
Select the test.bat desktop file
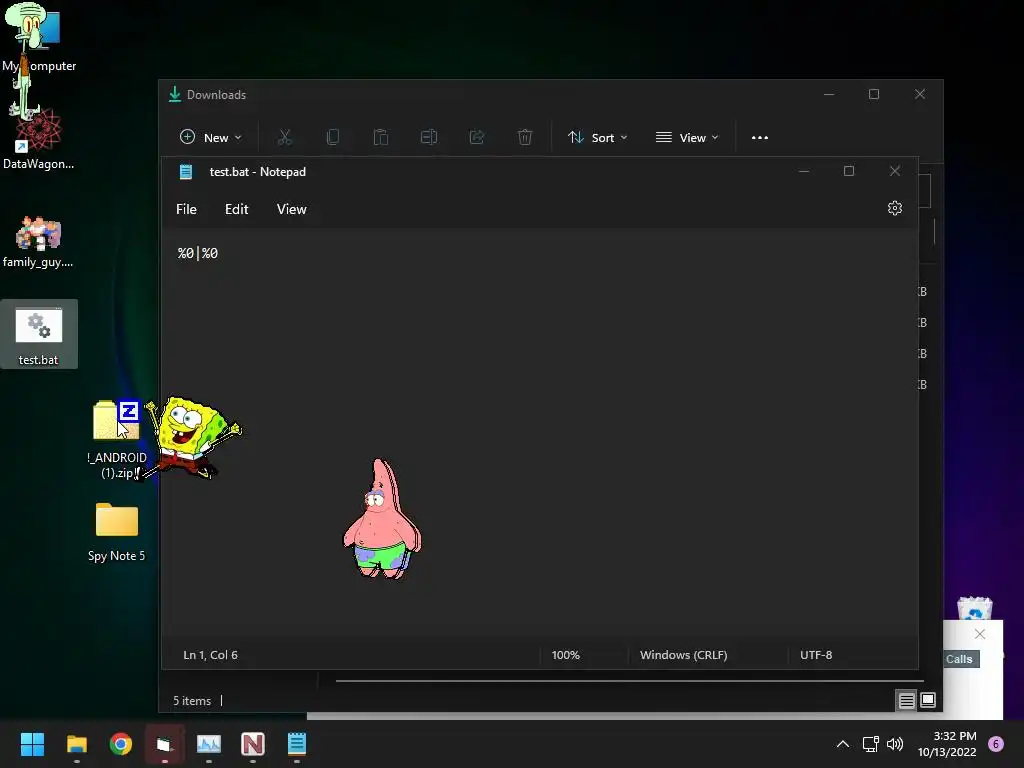(39, 334)
